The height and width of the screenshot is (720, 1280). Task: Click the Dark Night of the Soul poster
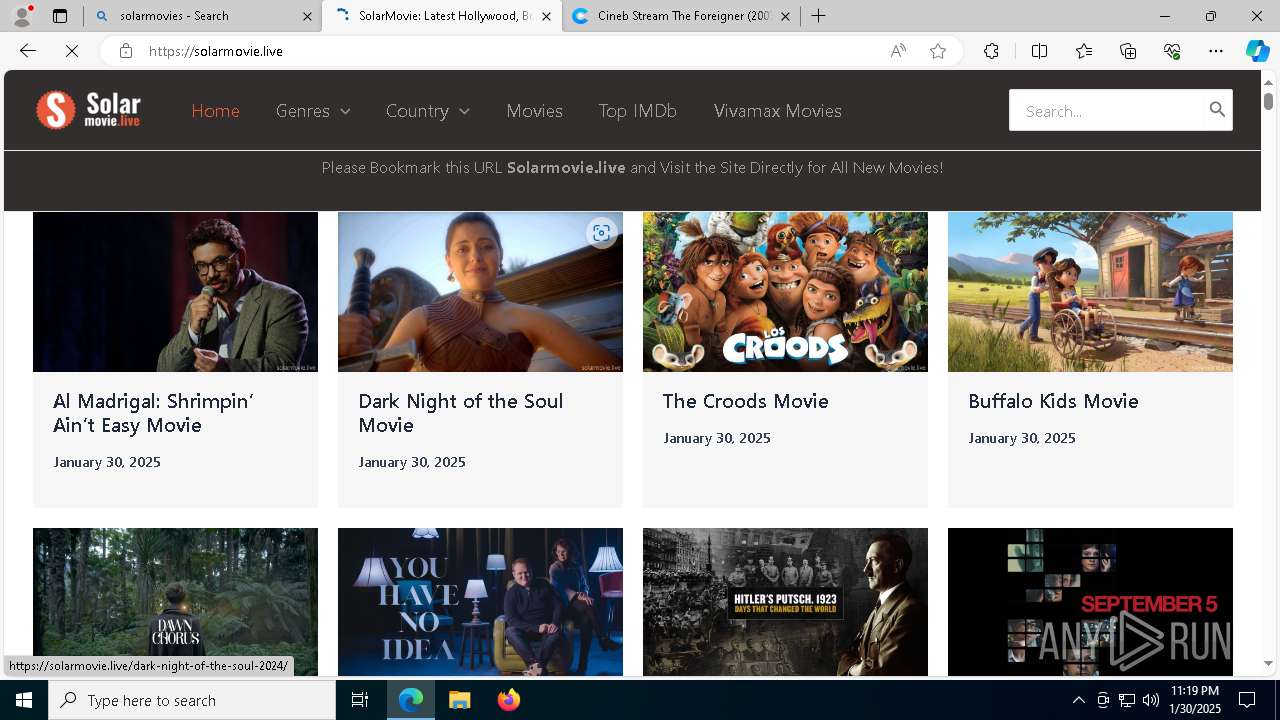480,292
